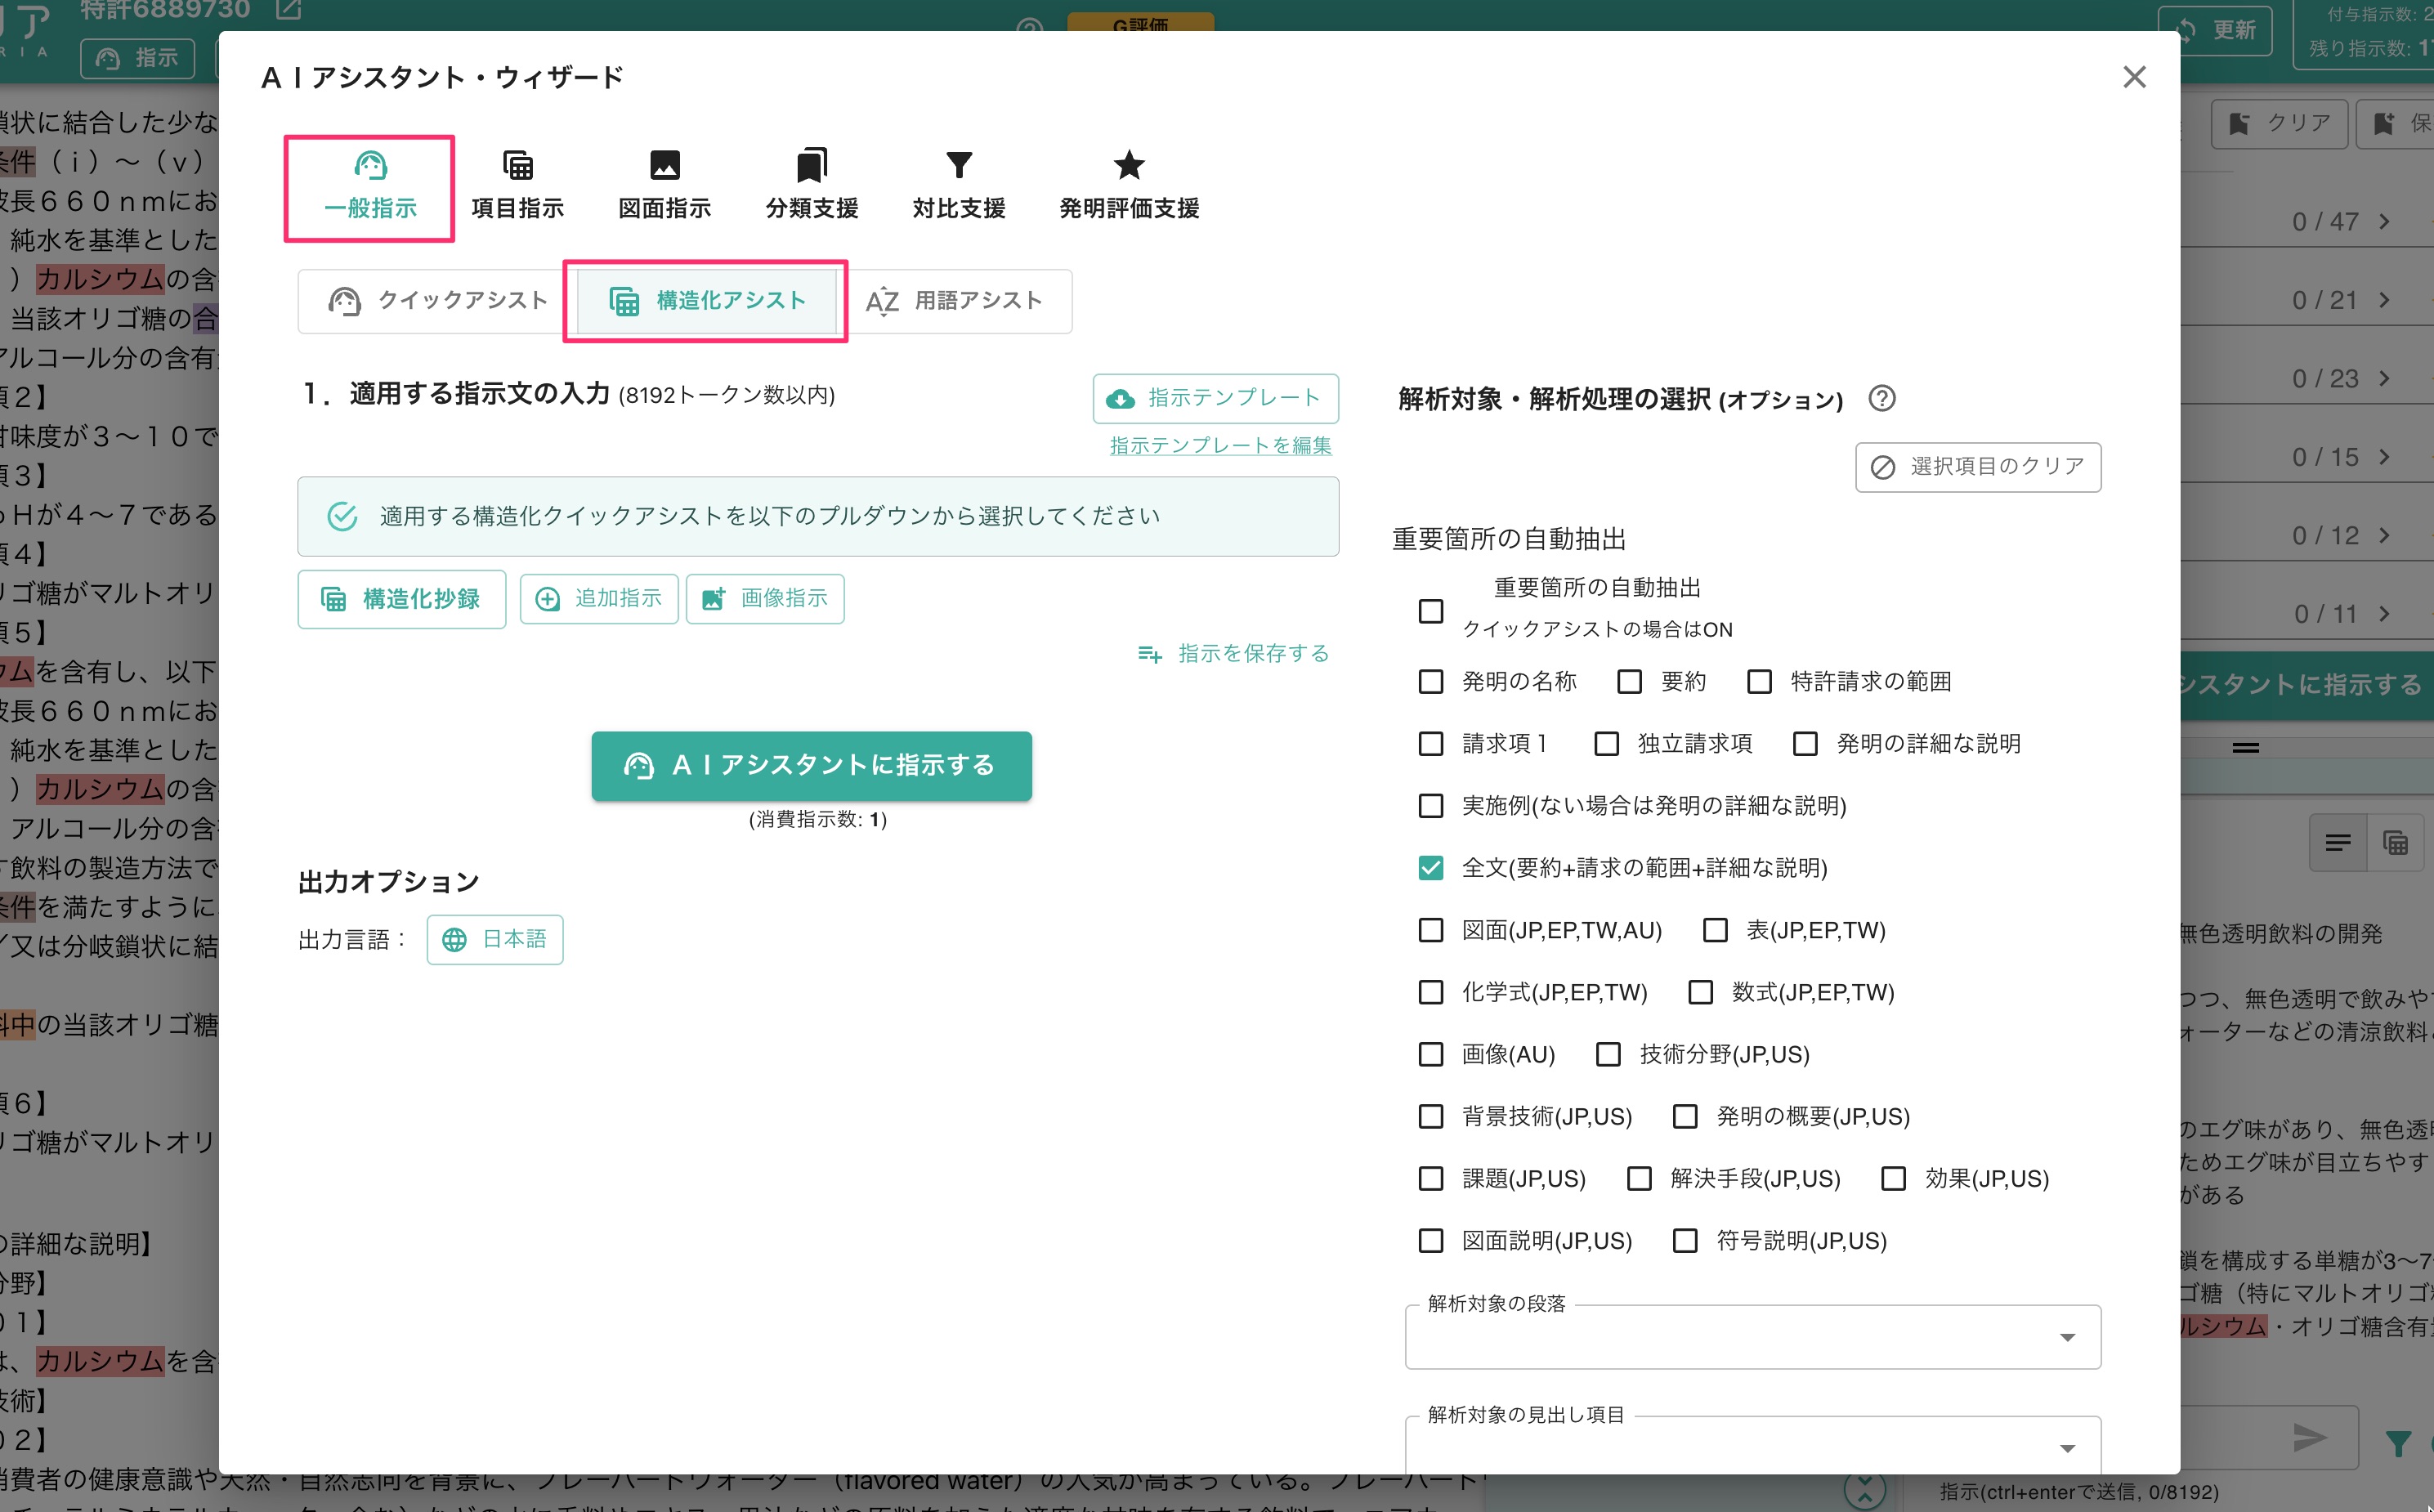
Task: Click the send arrow icon in background chat
Action: (x=2310, y=1438)
